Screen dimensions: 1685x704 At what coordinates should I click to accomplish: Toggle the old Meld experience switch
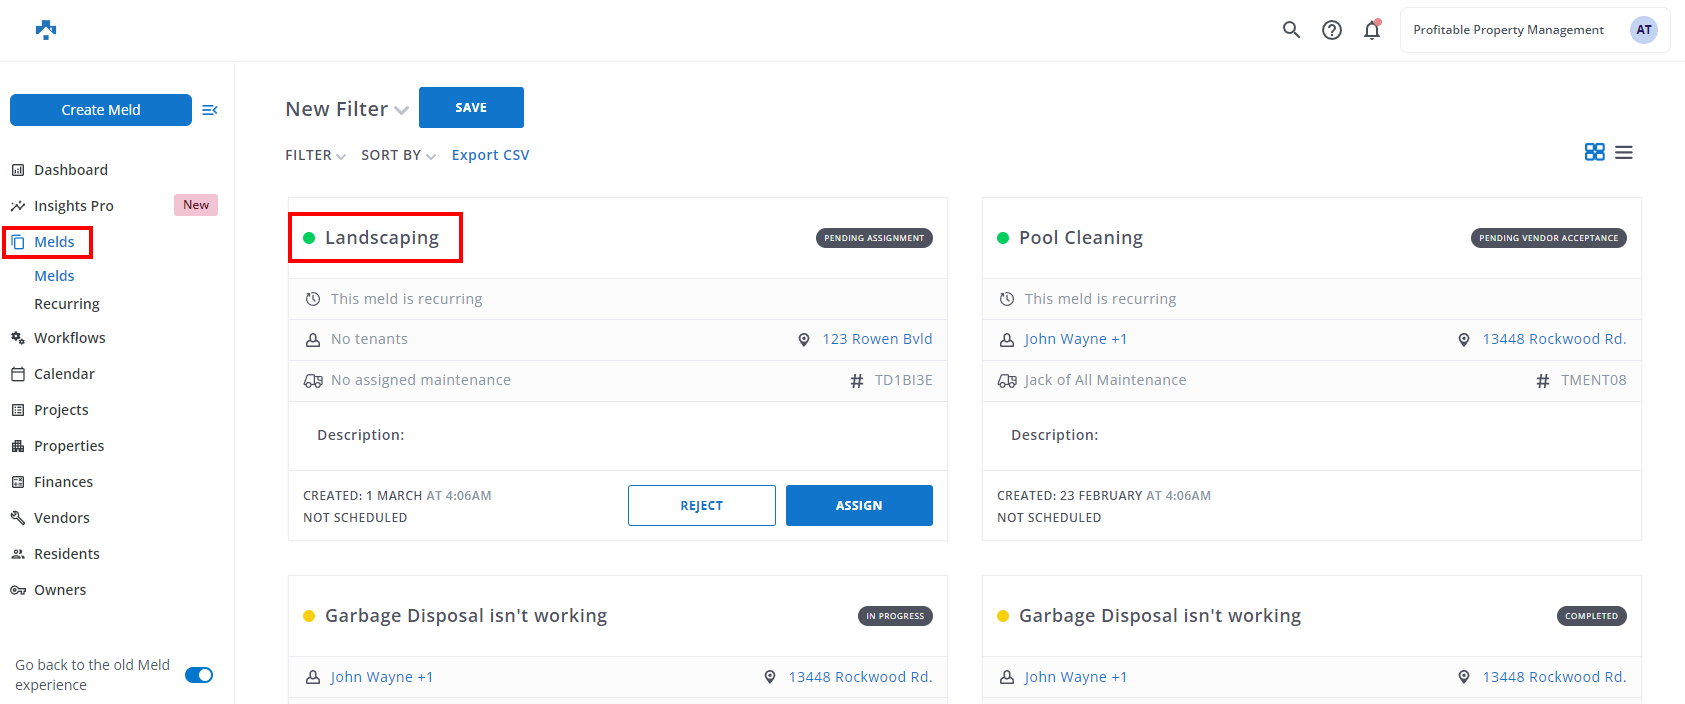(199, 675)
